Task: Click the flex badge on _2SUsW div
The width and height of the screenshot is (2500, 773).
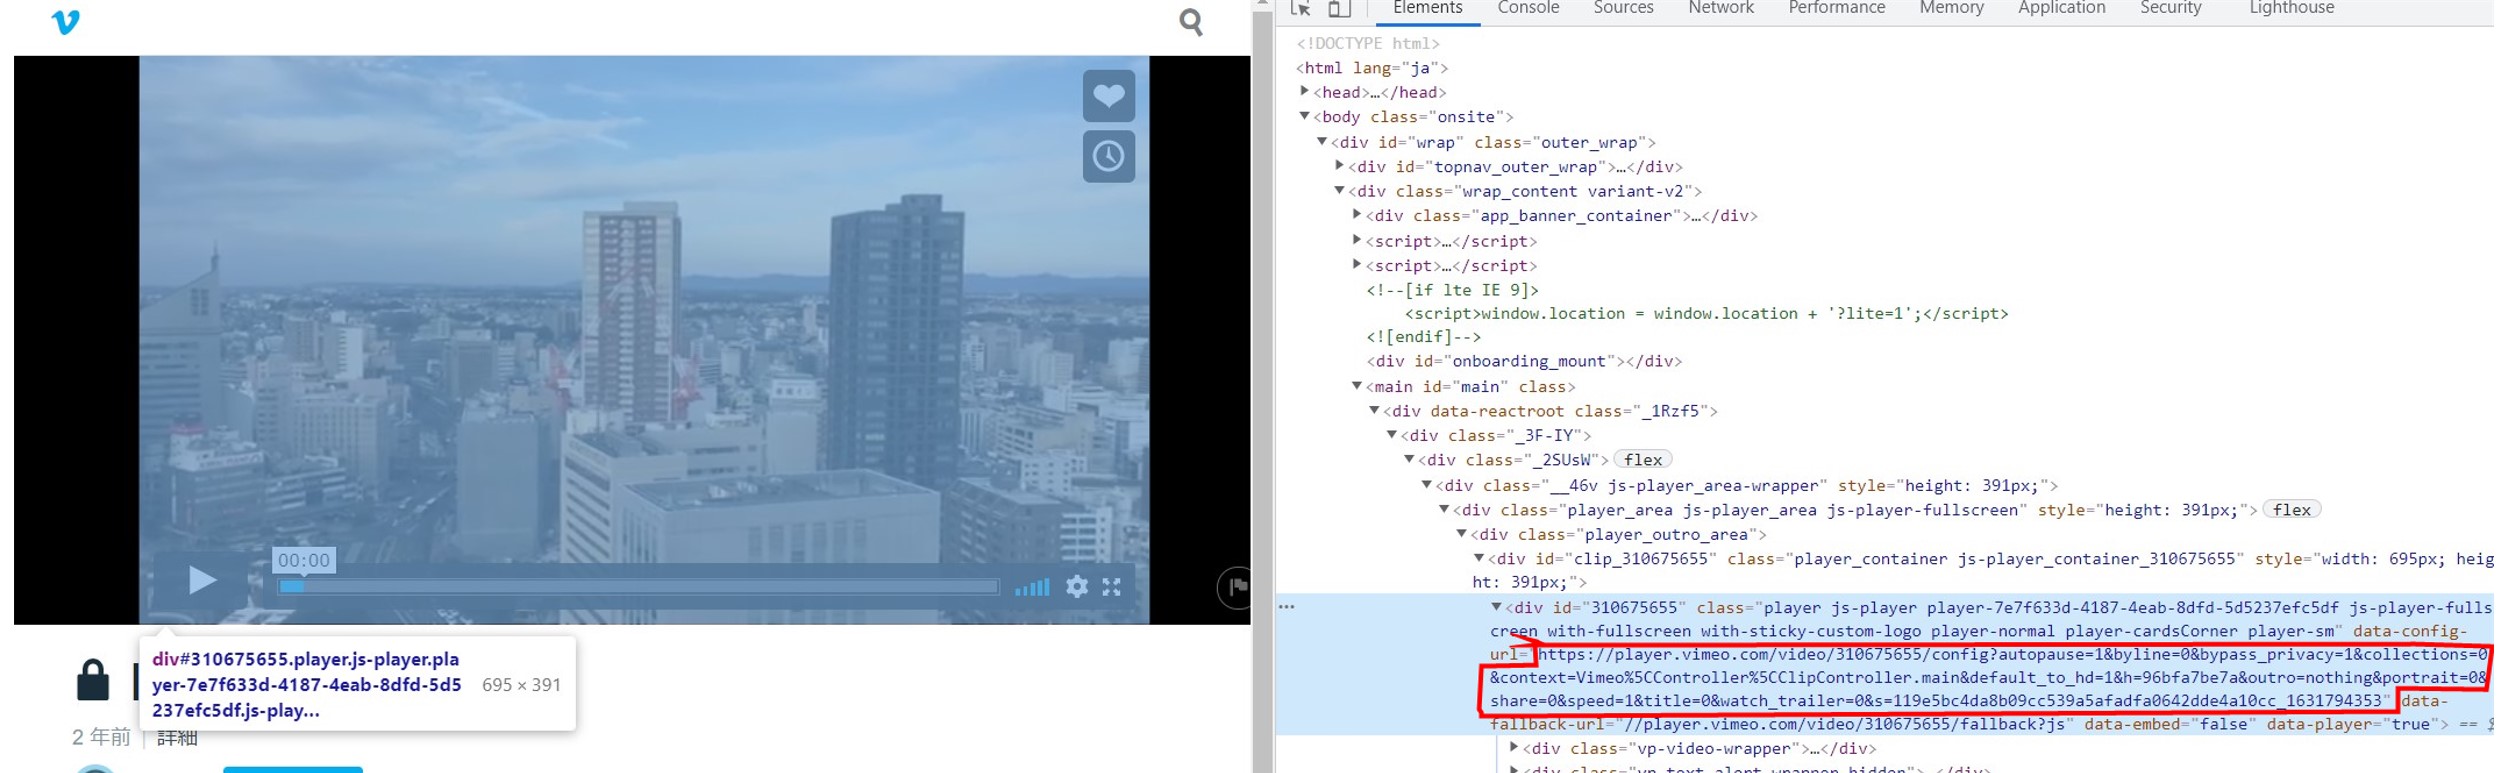Action: tap(1643, 460)
